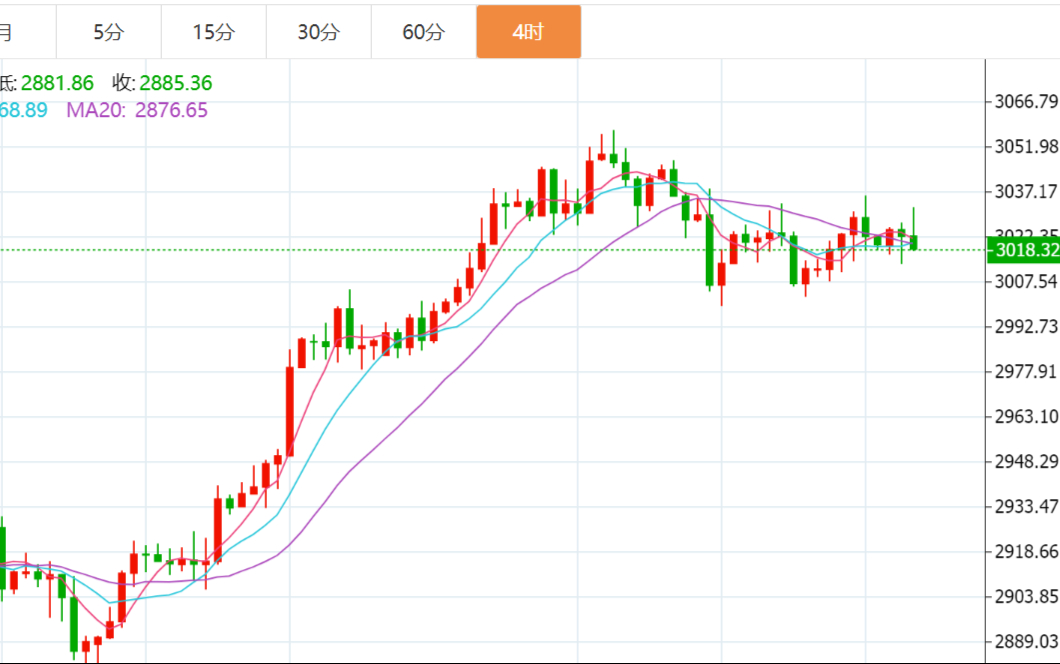Click the 2918.66 price axis label

1026,552
